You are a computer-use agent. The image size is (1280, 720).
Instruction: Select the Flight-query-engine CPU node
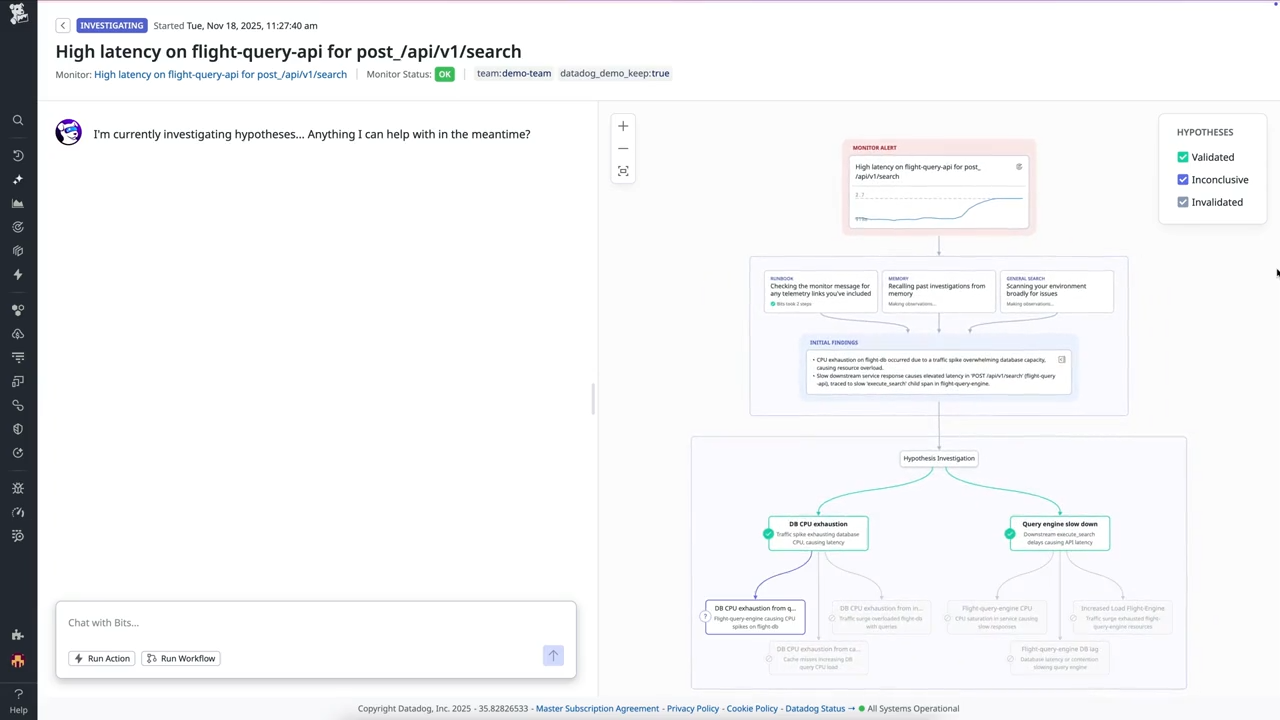[x=997, y=617]
